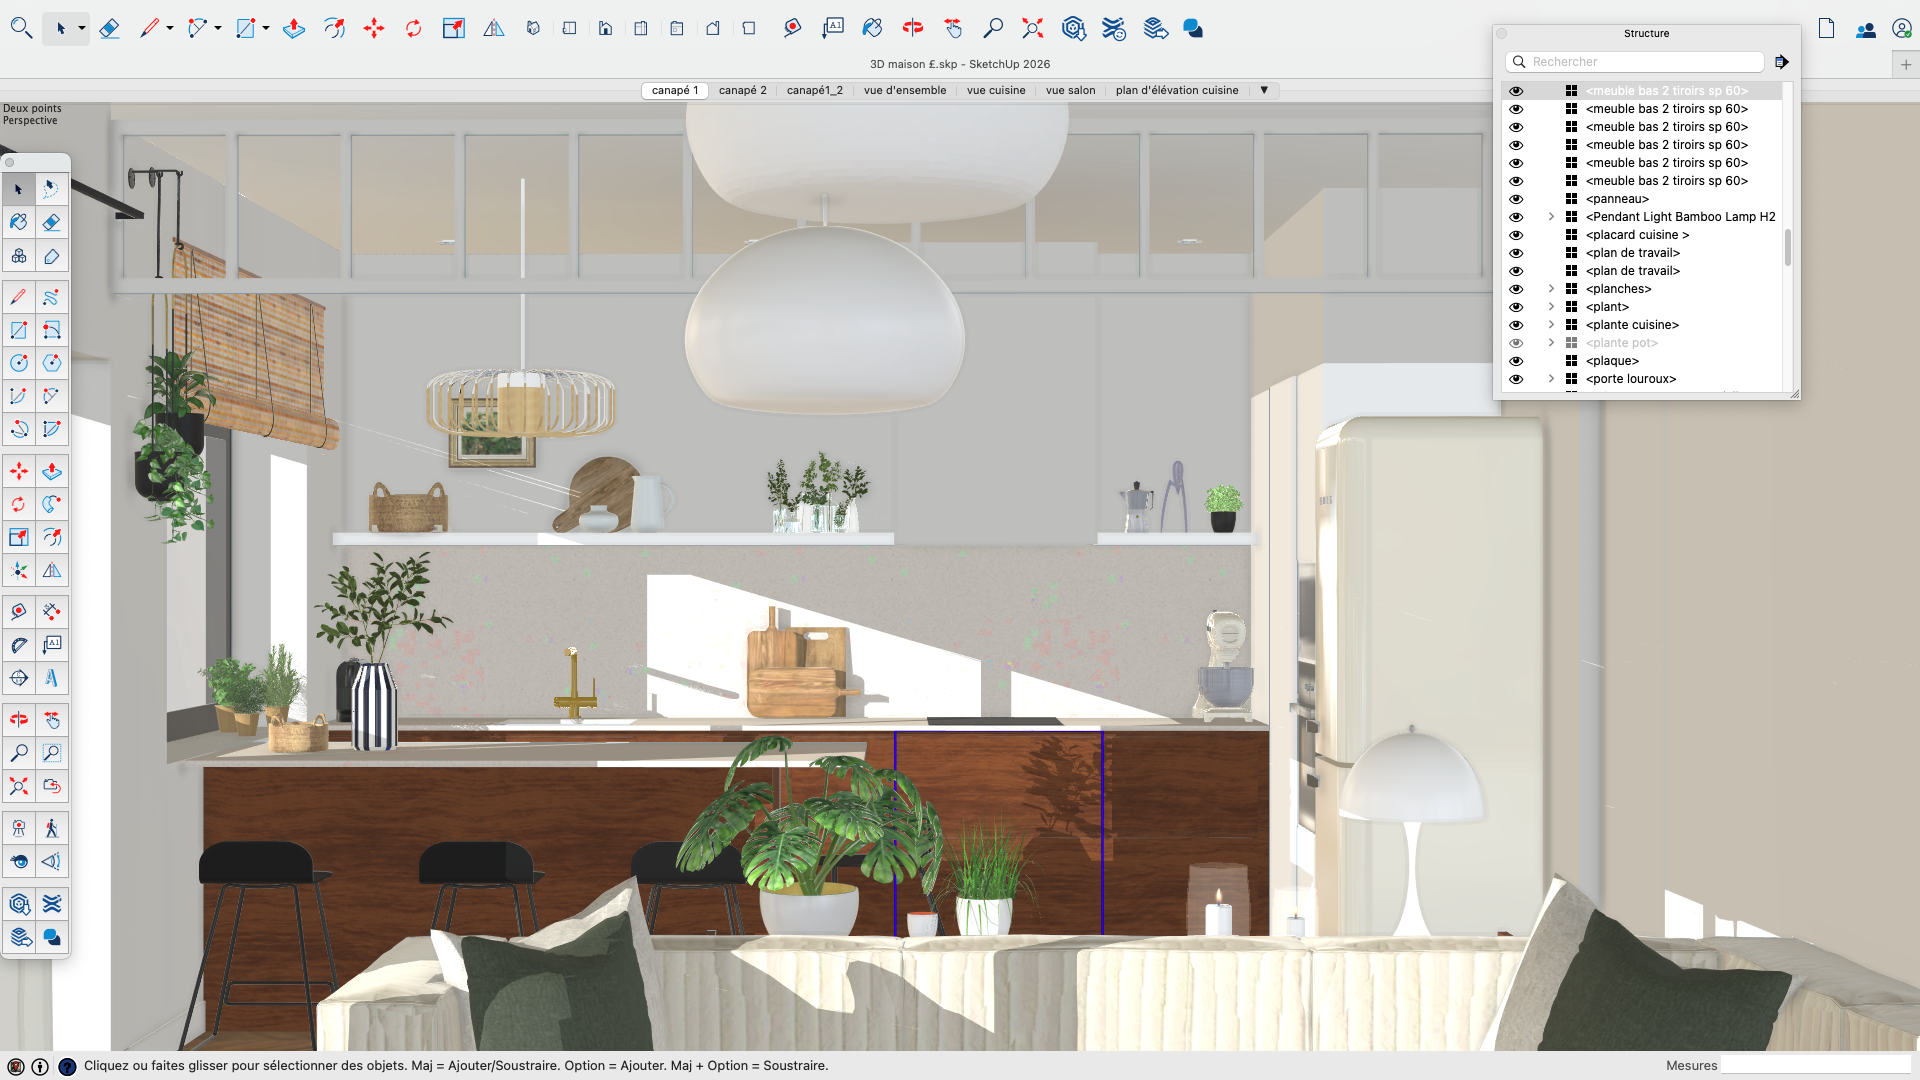Select the Eraser tool in the top toolbar
The height and width of the screenshot is (1080, 1920).
pos(110,28)
